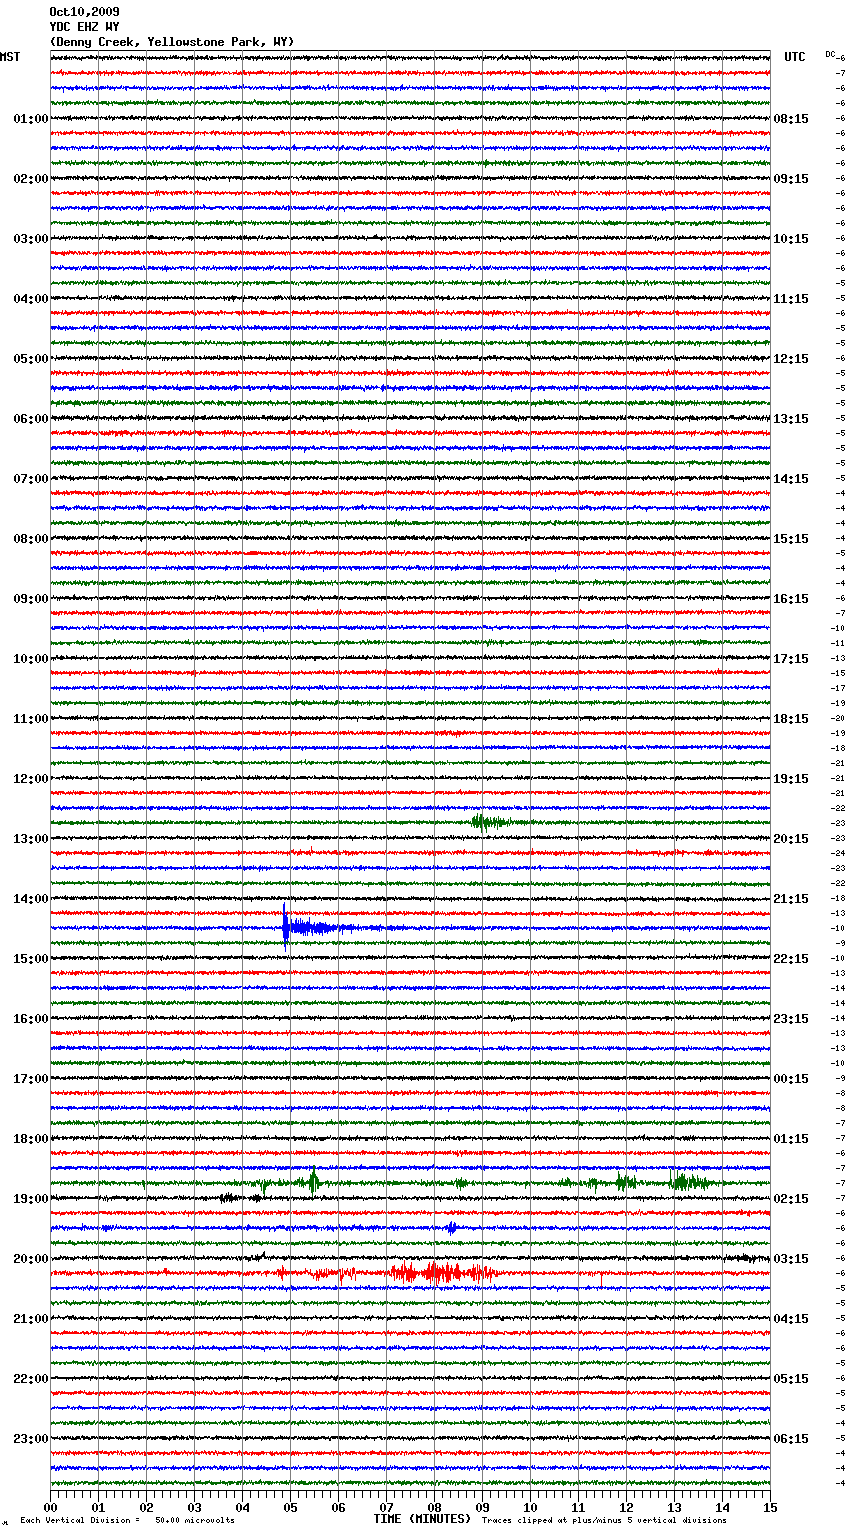Select the 23:00 MST time label
The height and width of the screenshot is (1534, 850).
[31, 1439]
